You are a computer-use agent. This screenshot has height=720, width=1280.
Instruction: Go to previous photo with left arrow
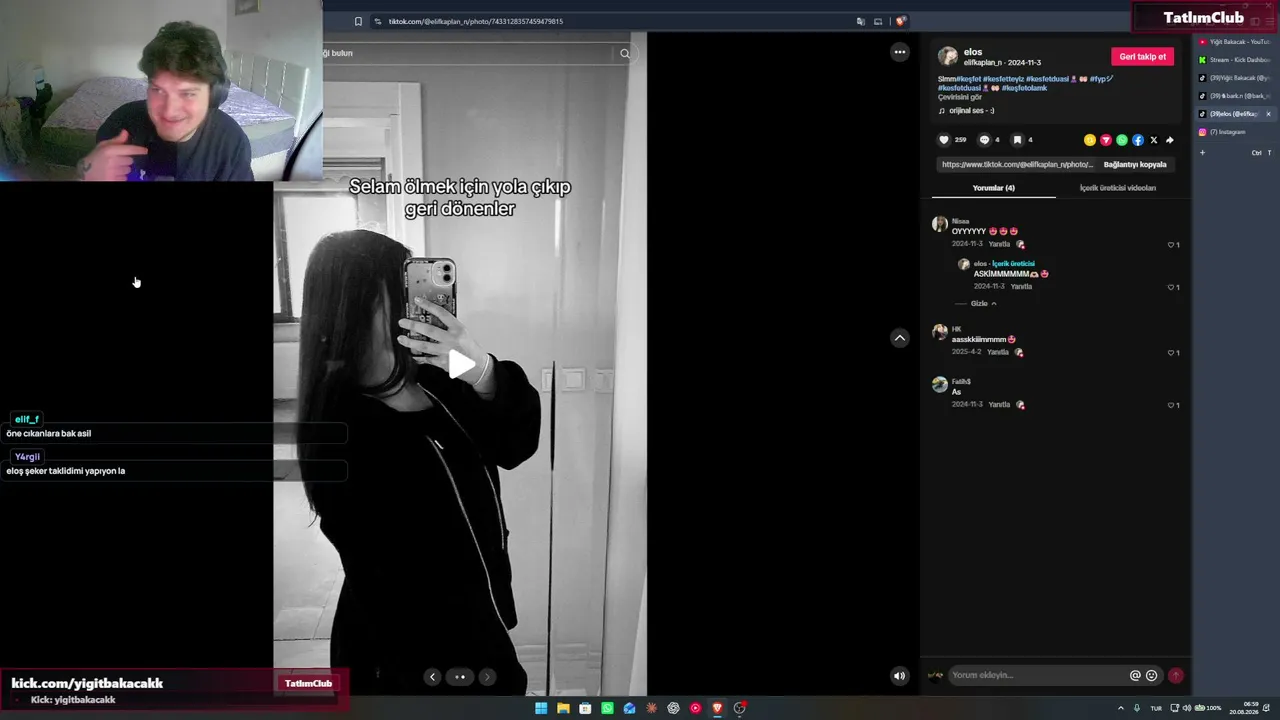[432, 677]
